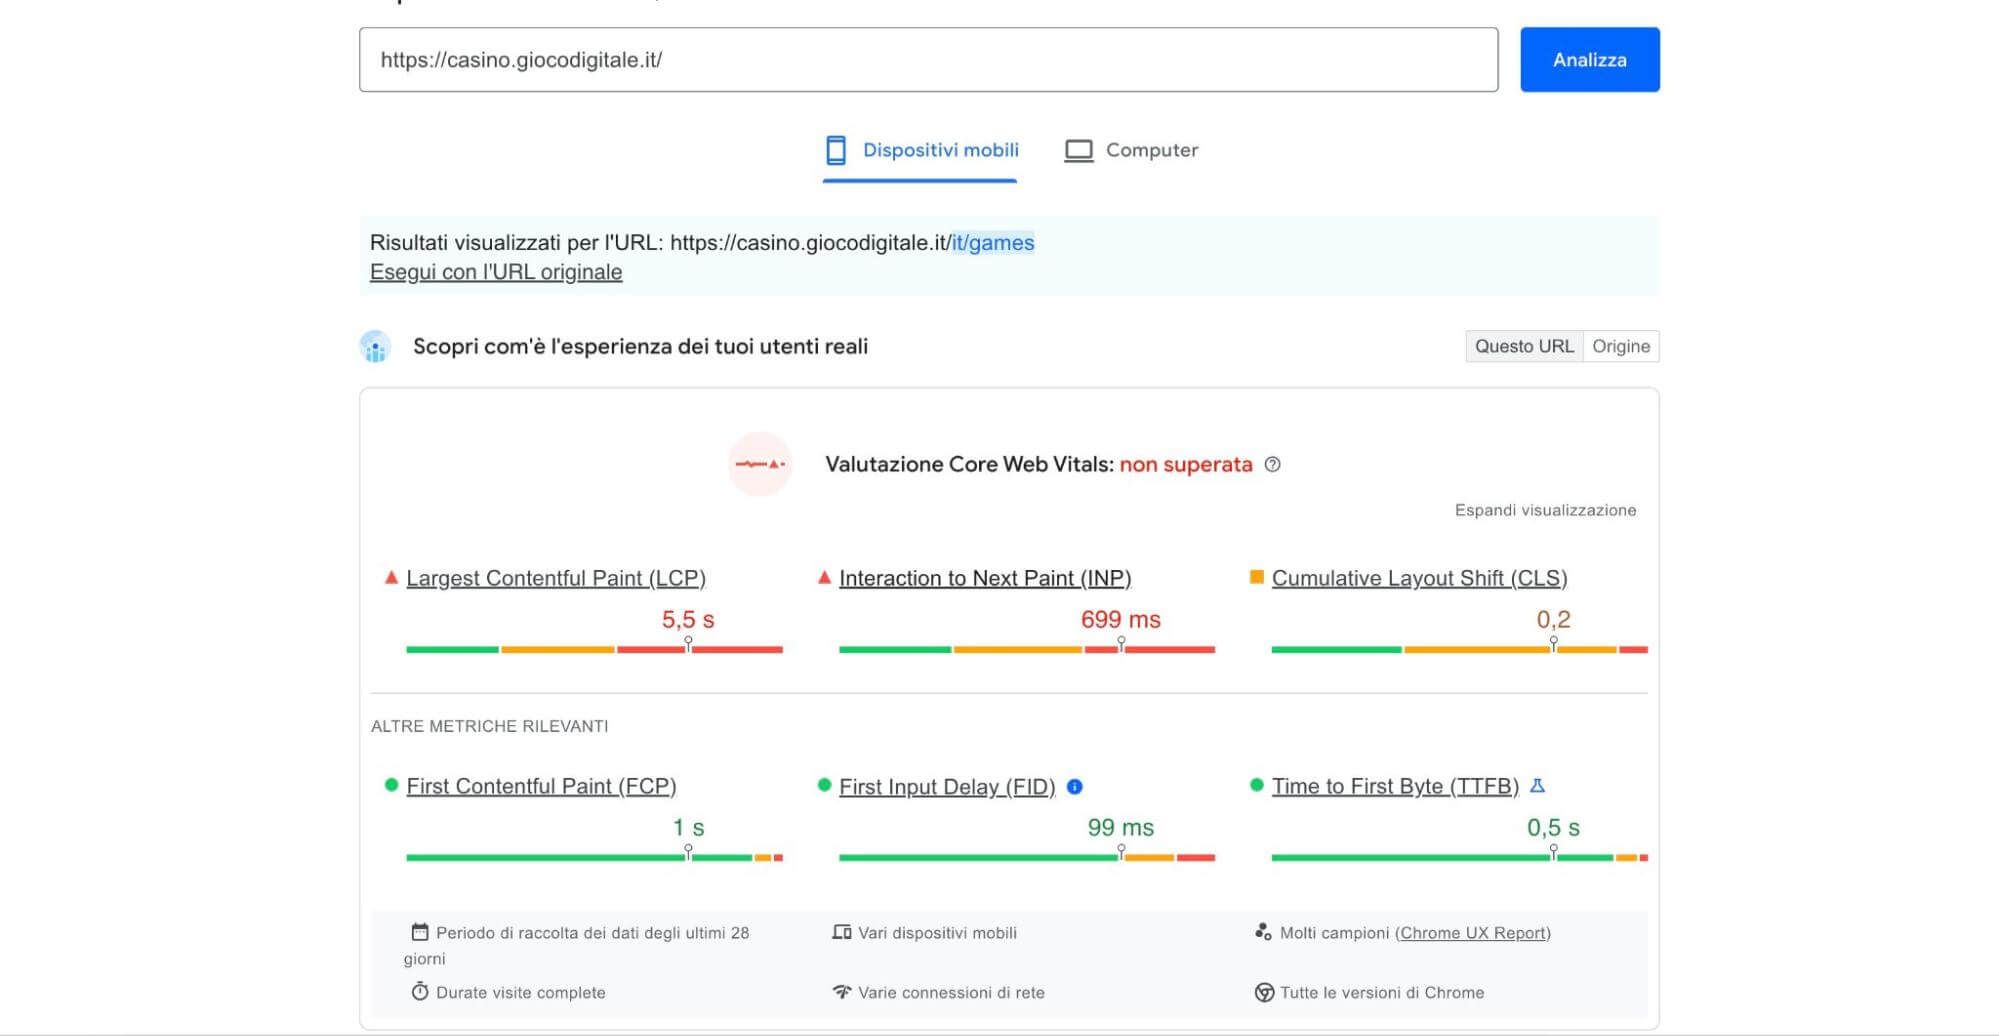Click Scopri com'è l'esperienza heading
Viewport: 1999px width, 1036px height.
[x=640, y=347]
